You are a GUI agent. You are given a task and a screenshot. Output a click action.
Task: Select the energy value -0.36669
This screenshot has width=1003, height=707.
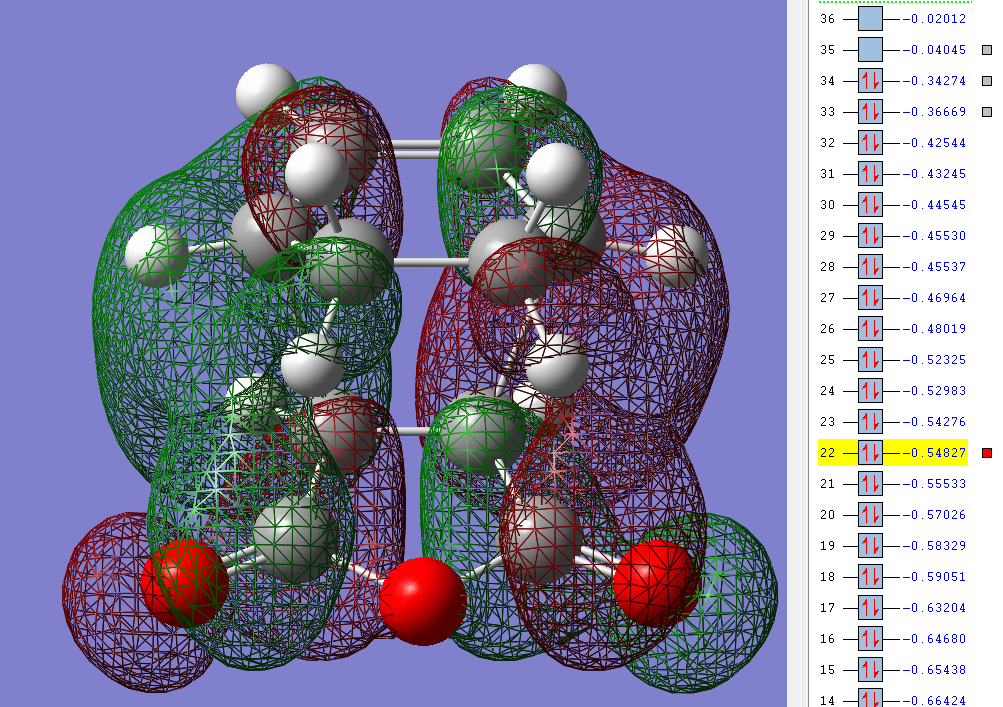(x=935, y=112)
